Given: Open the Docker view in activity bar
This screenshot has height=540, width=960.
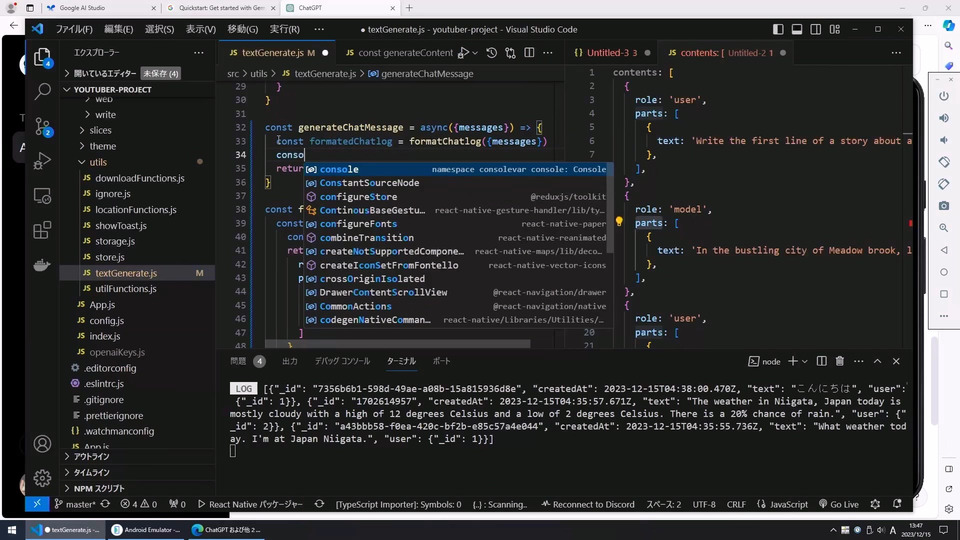Looking at the screenshot, I should pyautogui.click(x=43, y=265).
